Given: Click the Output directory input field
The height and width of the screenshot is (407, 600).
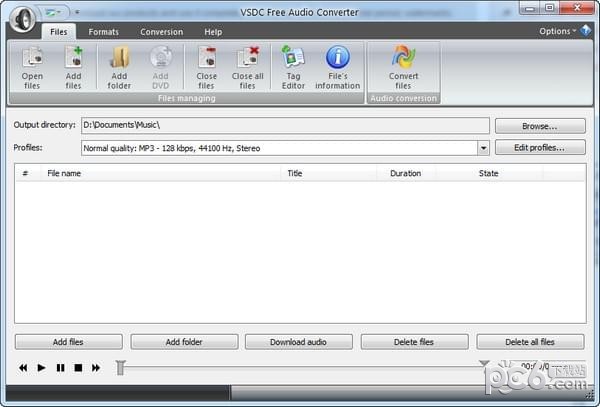Looking at the screenshot, I should click(x=285, y=125).
